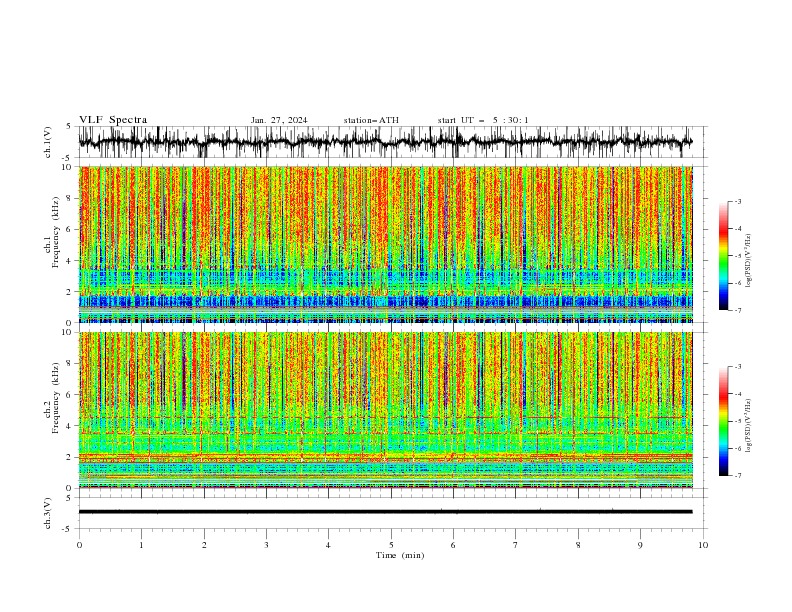
Task: Click the 'Time (min)' axis label
Action: click(x=400, y=555)
